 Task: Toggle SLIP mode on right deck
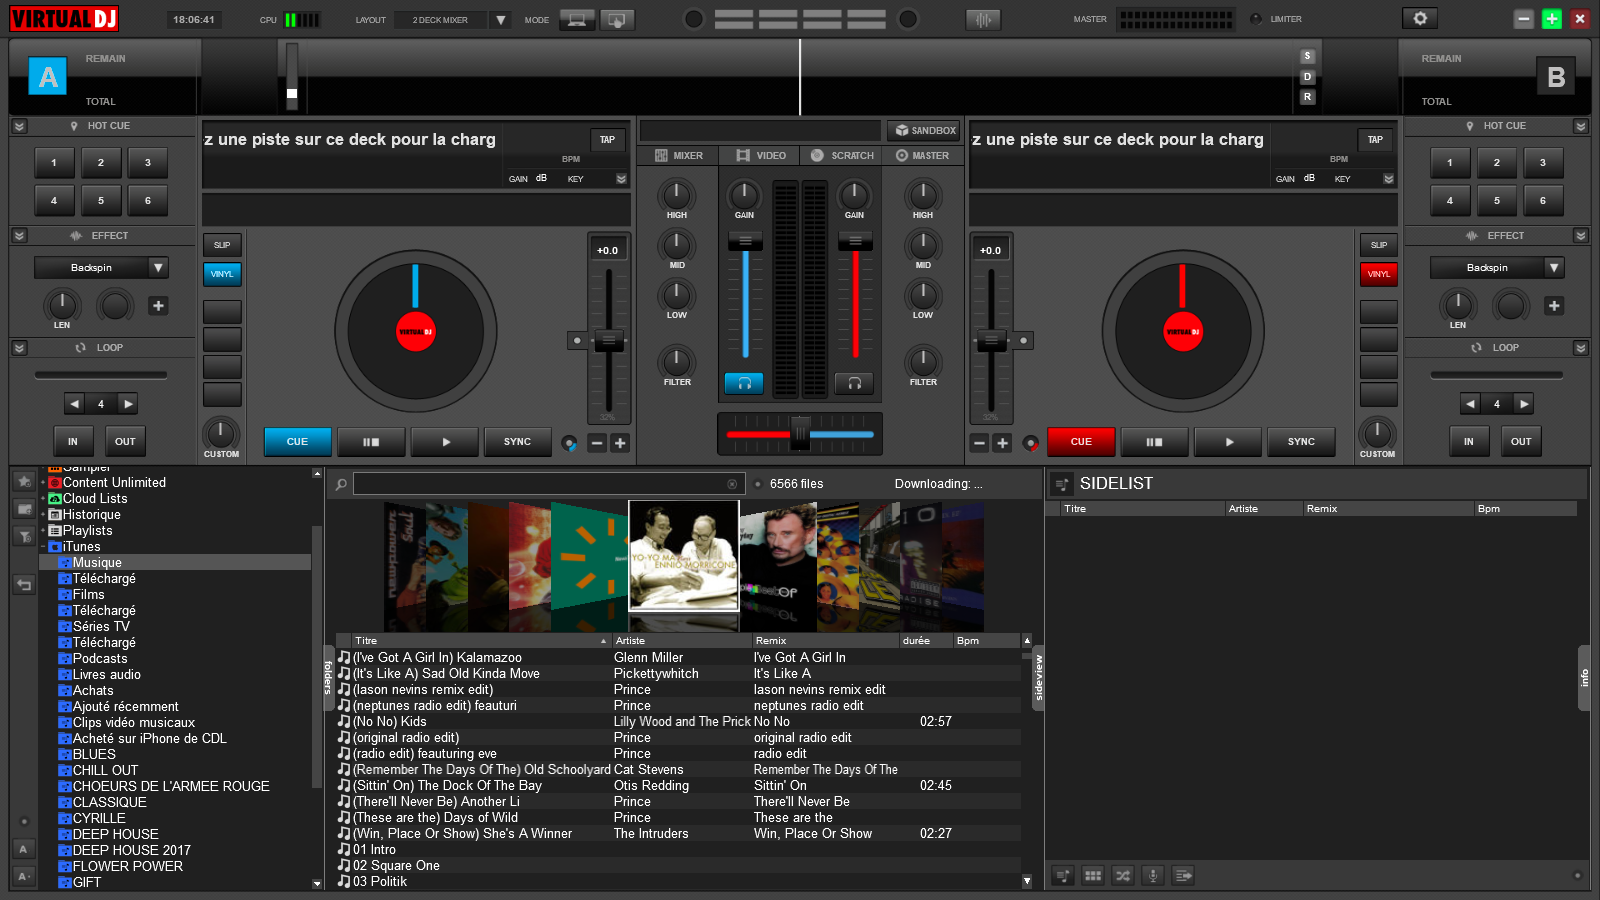point(1378,245)
